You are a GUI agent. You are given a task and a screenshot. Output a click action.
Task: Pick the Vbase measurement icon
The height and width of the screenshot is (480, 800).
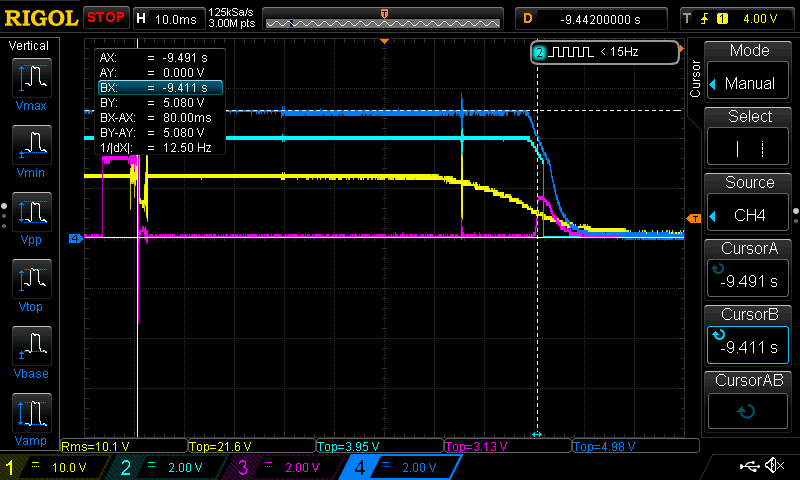click(32, 345)
